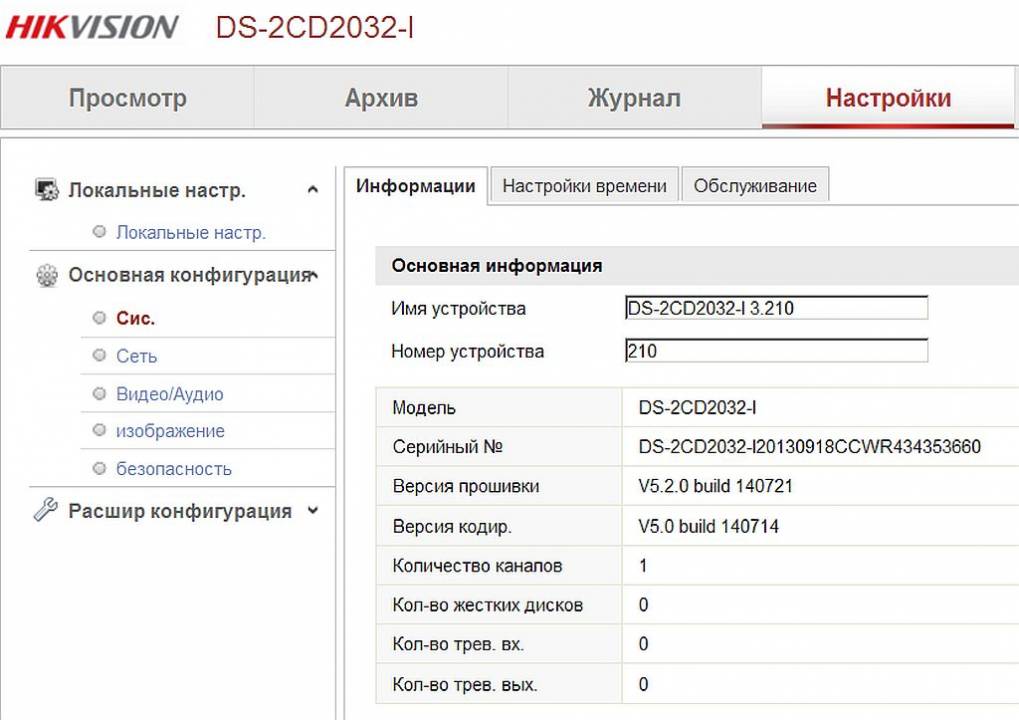Click the Кол-во жестких дисков value 0
Viewport: 1019px width, 720px height.
tap(643, 605)
